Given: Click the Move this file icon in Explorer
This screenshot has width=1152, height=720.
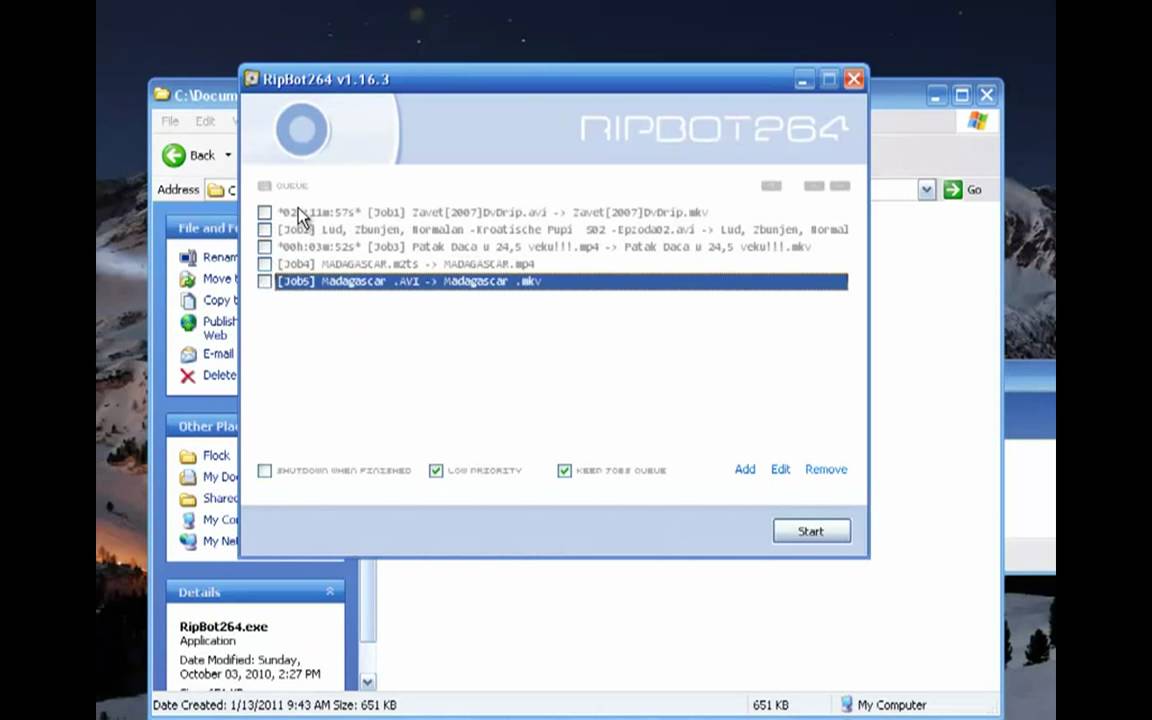Looking at the screenshot, I should pos(189,279).
